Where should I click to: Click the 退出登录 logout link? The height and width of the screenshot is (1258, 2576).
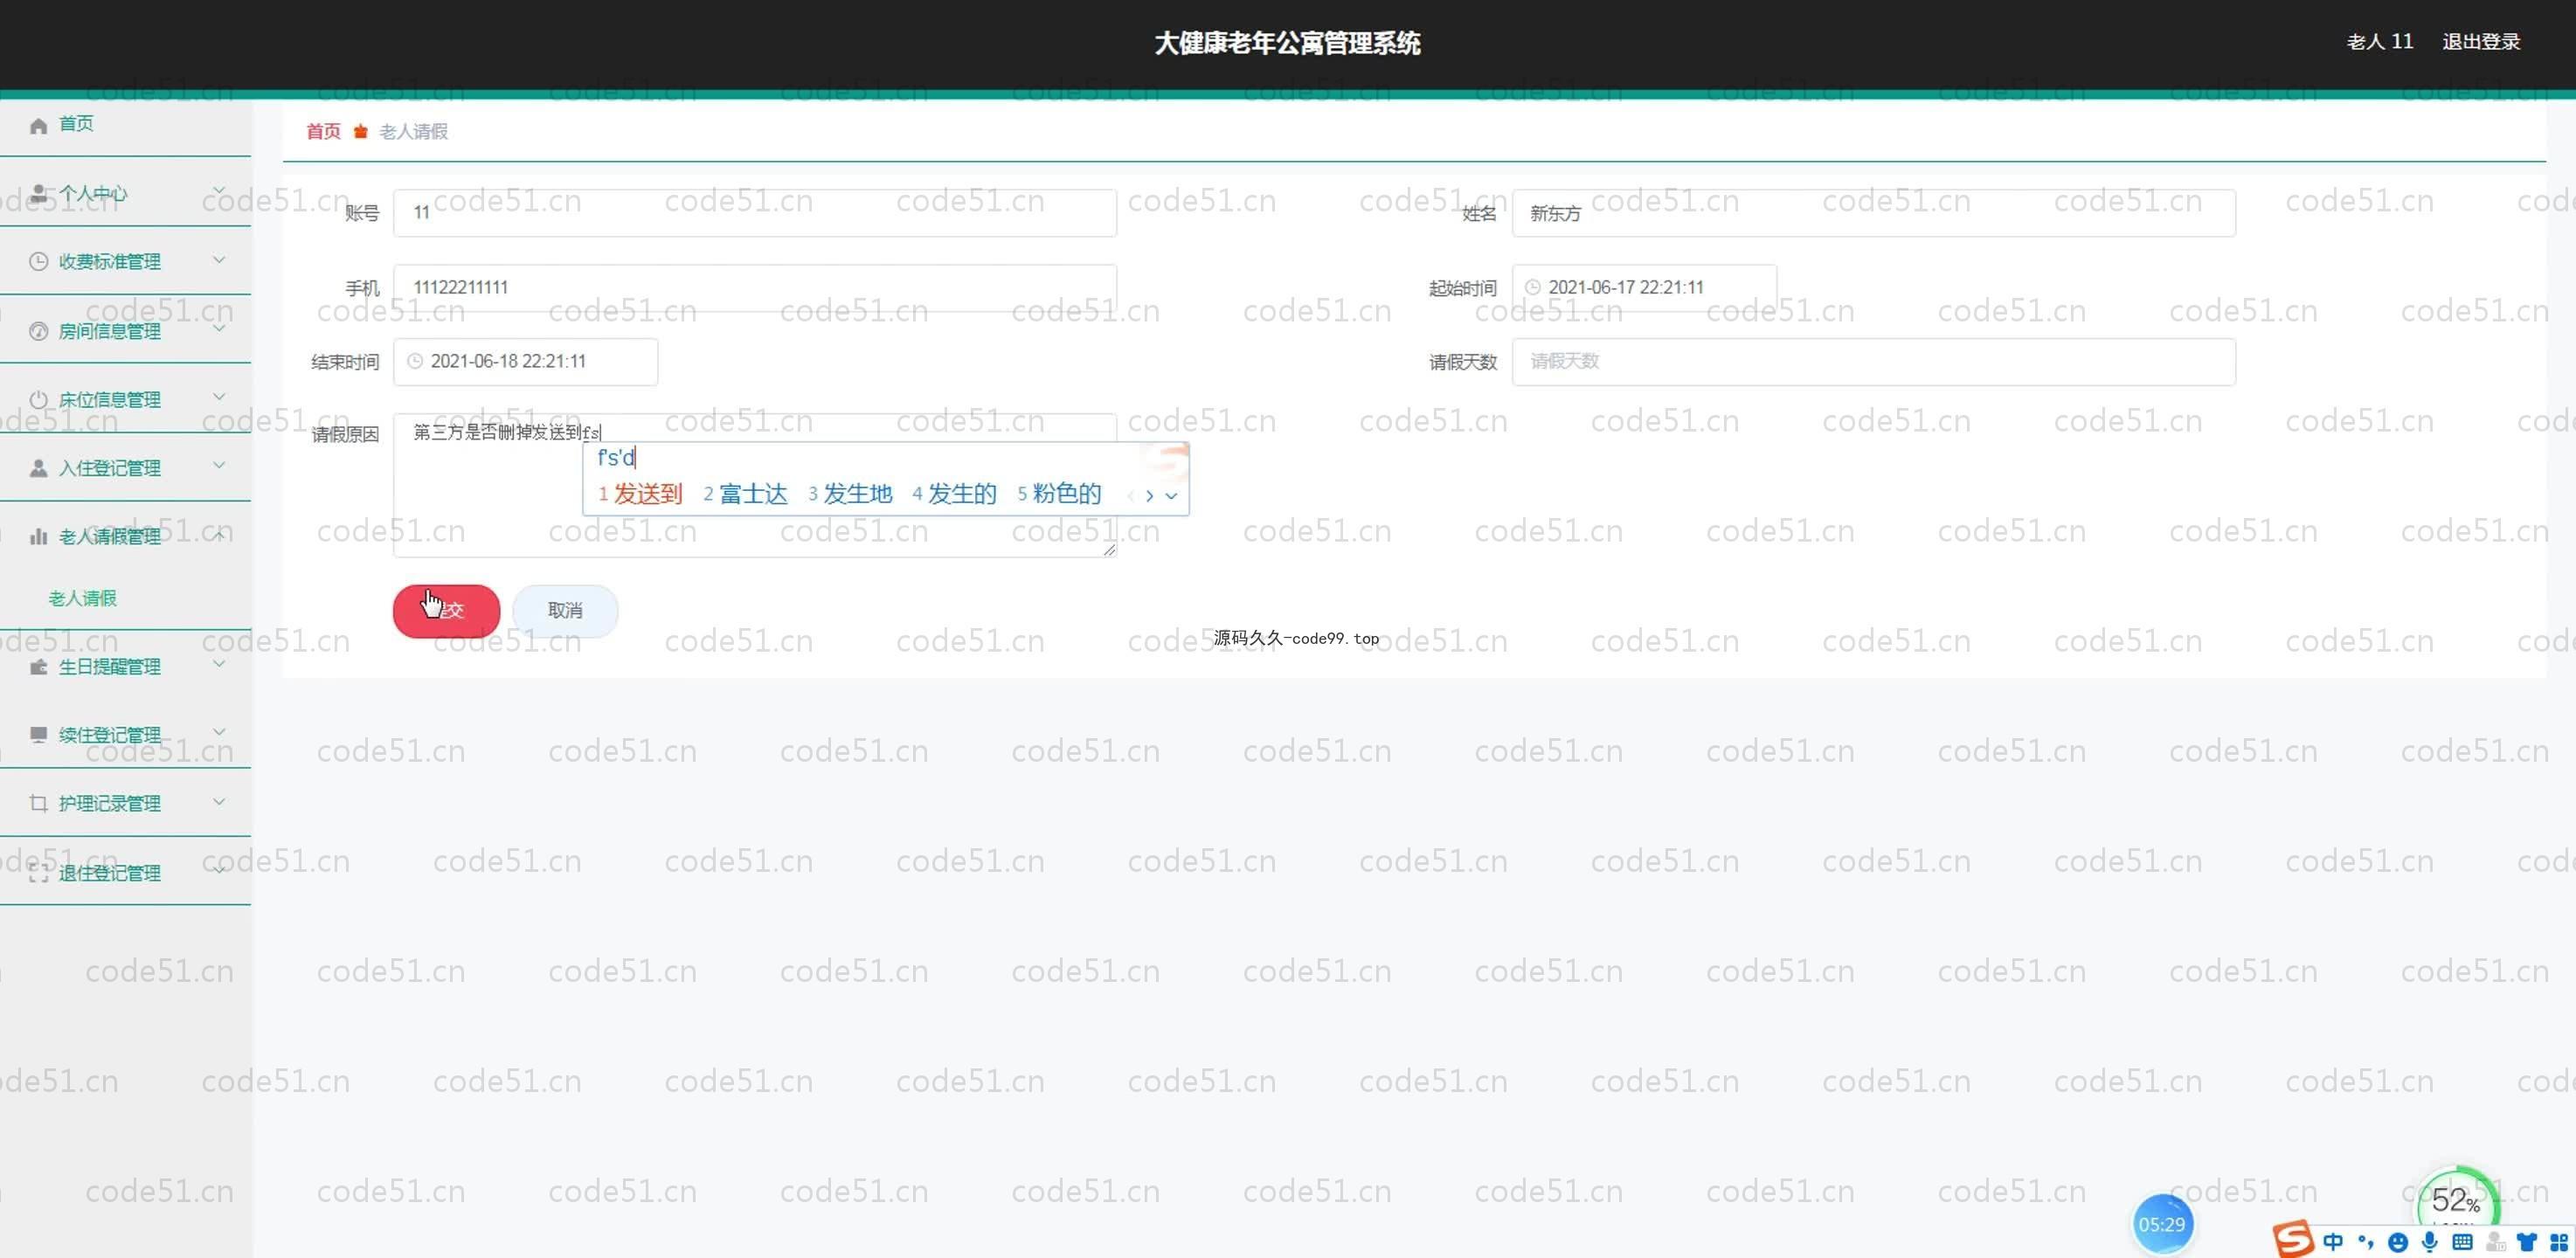pyautogui.click(x=2481, y=42)
